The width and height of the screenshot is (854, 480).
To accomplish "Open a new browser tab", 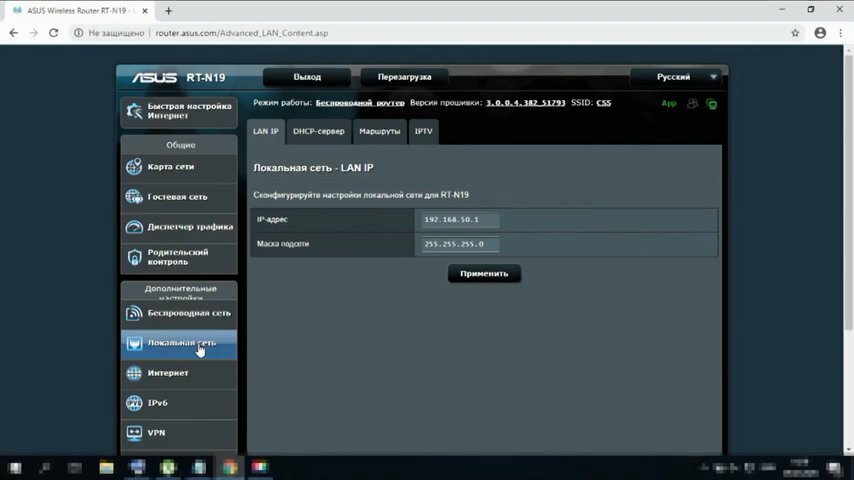I will click(168, 11).
